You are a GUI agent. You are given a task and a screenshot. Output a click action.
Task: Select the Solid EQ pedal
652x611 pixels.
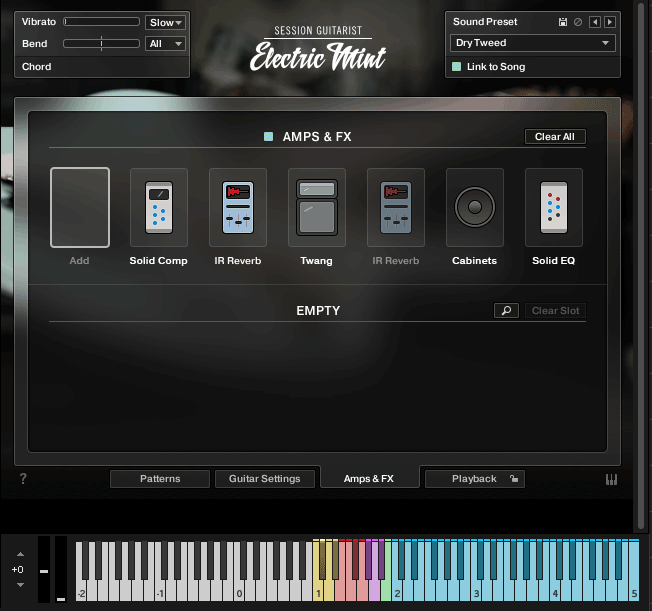[554, 207]
